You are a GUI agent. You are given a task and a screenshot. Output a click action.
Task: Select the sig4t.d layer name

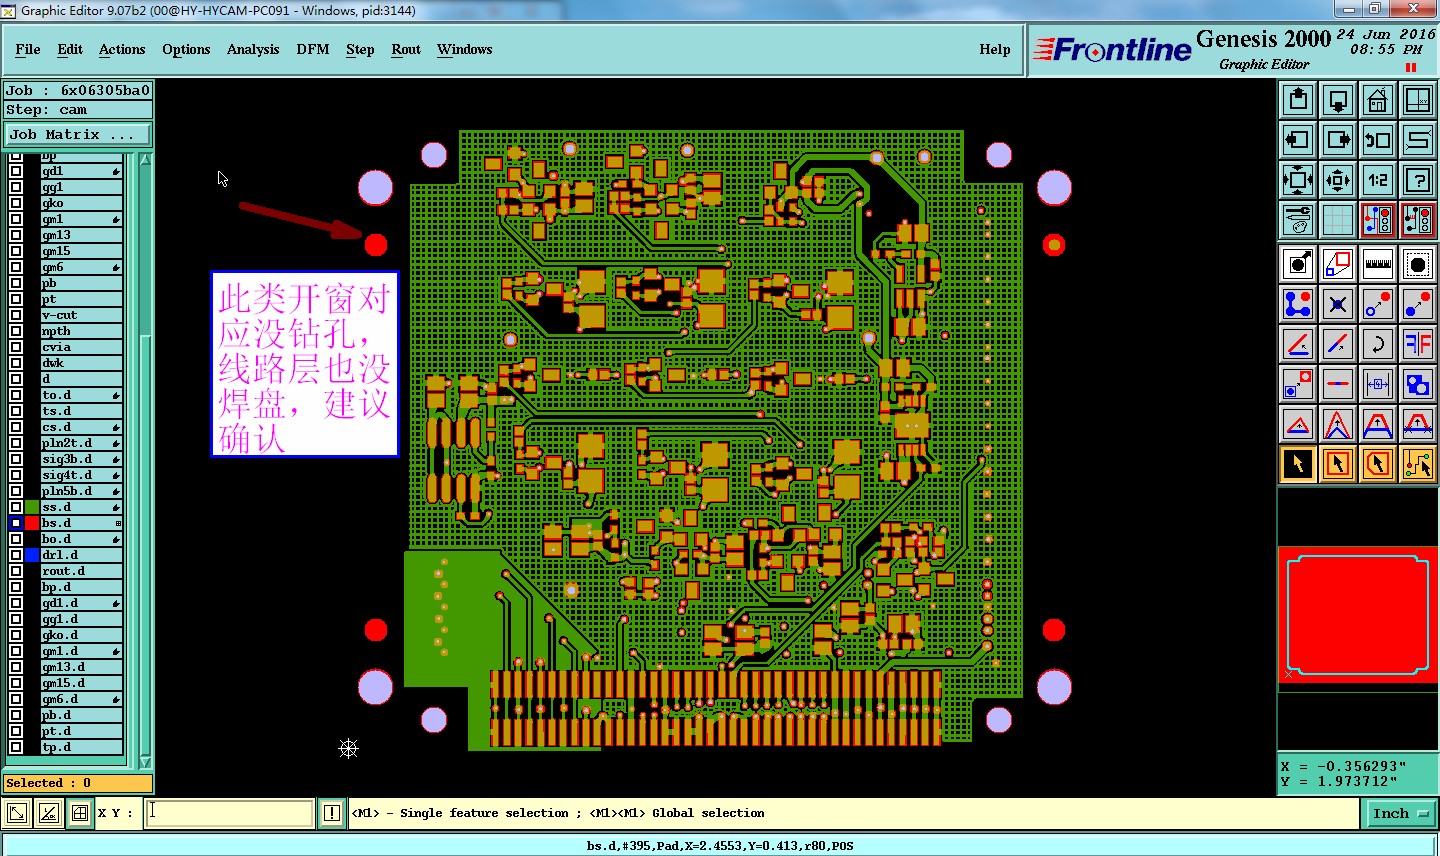82,475
